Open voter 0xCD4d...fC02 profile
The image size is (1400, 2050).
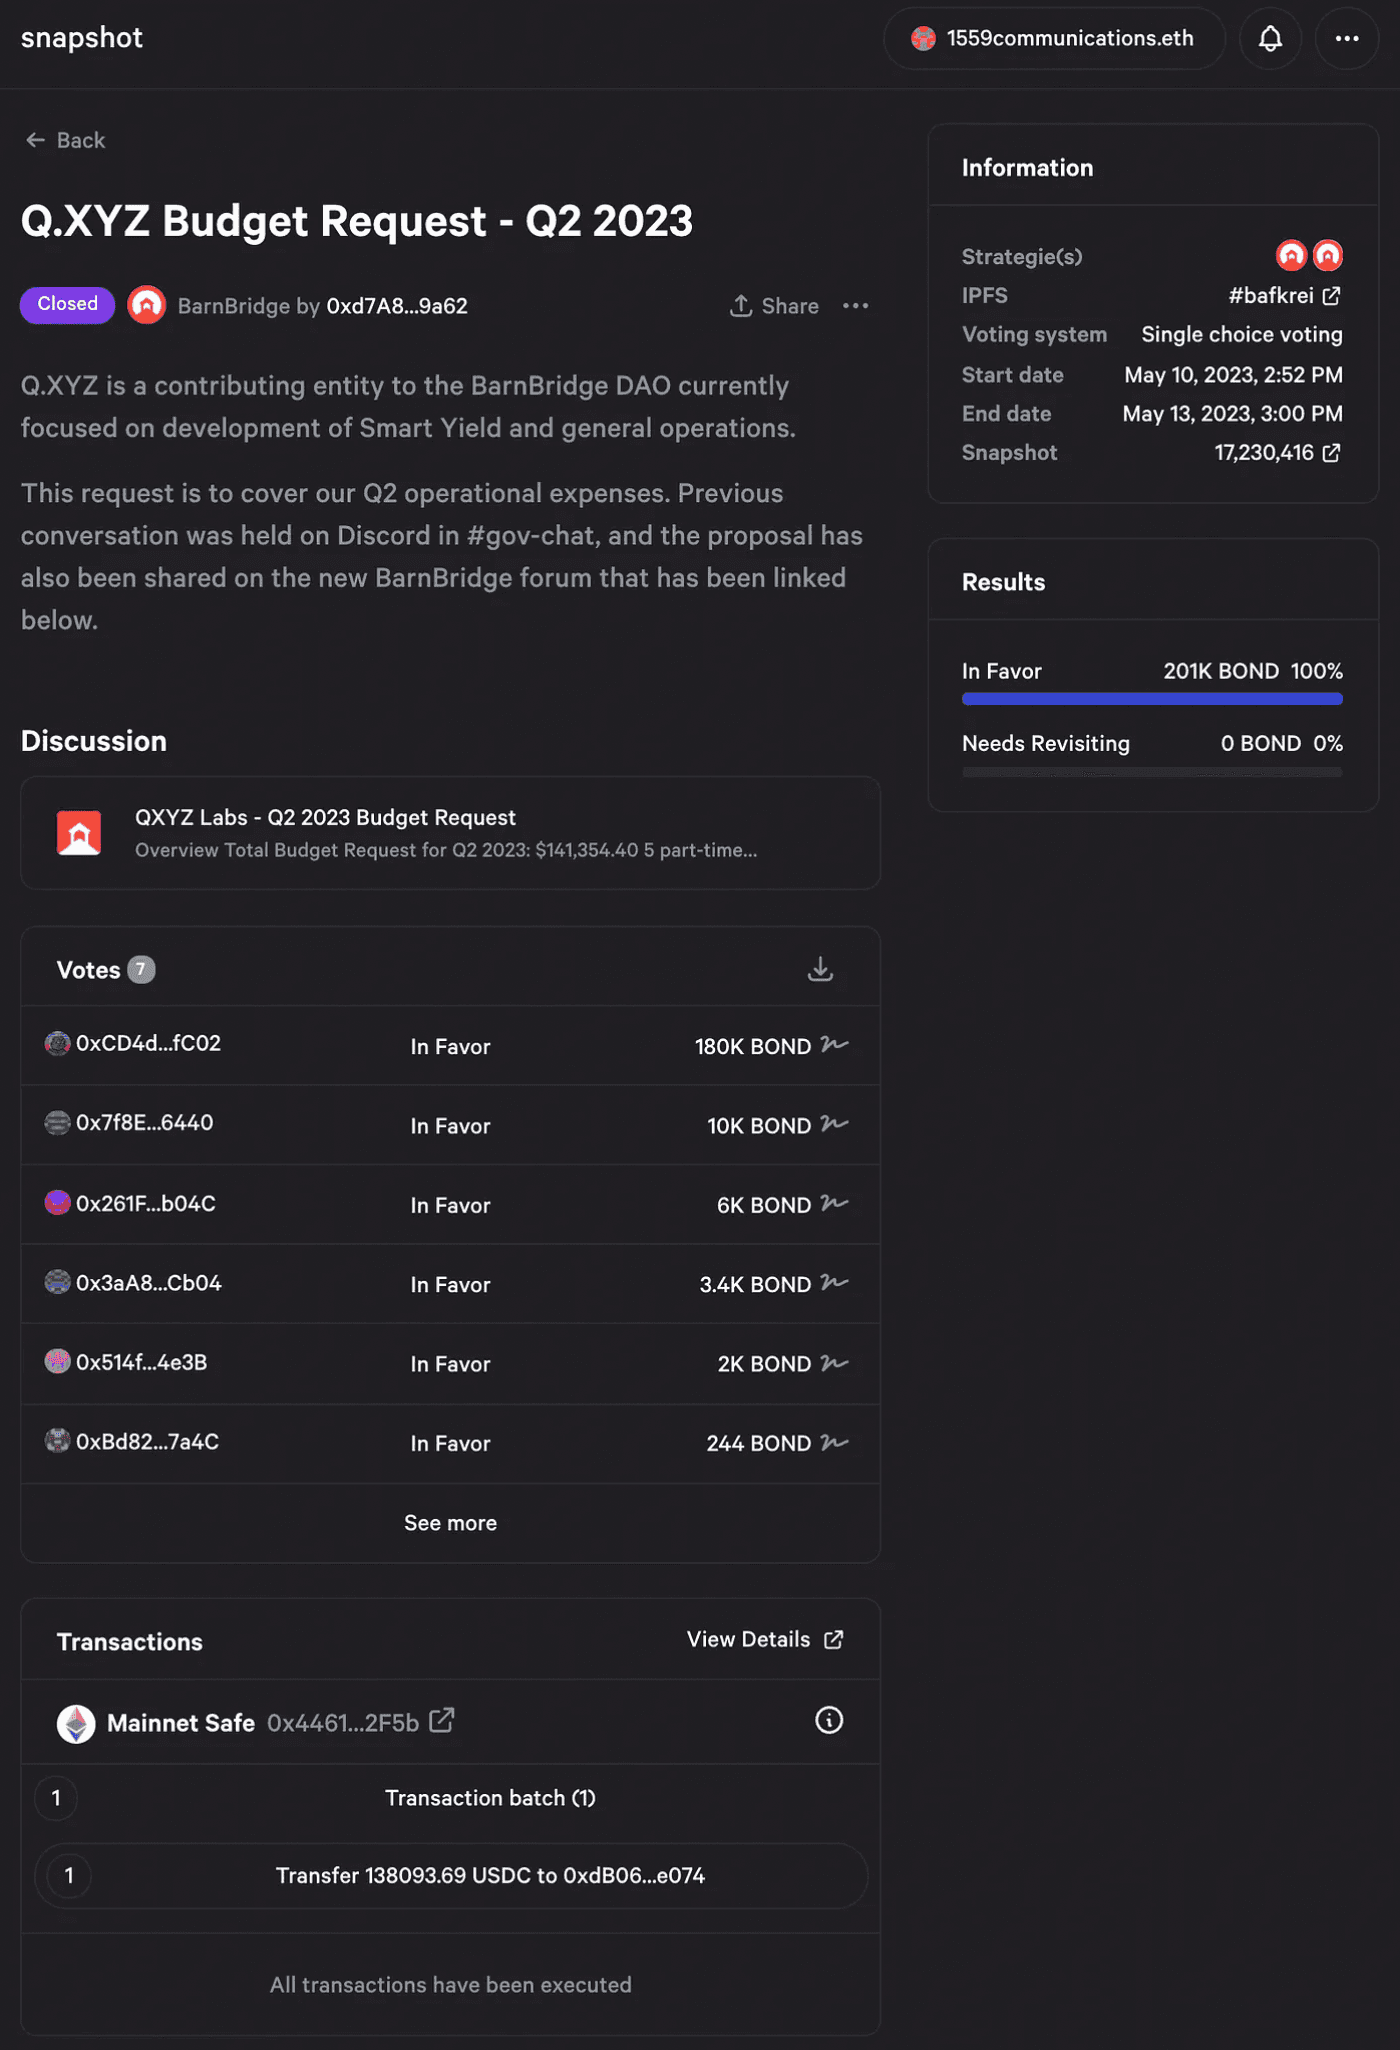[148, 1043]
